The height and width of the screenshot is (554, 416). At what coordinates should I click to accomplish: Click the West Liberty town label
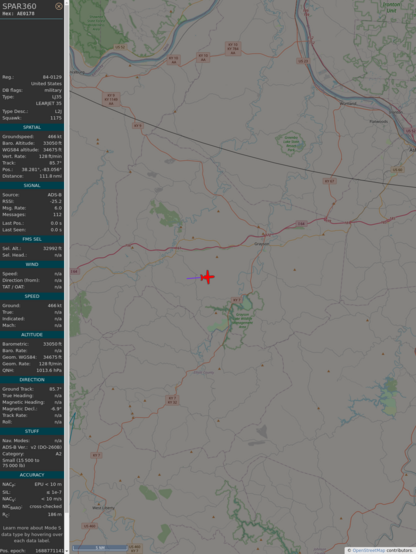[x=103, y=508]
